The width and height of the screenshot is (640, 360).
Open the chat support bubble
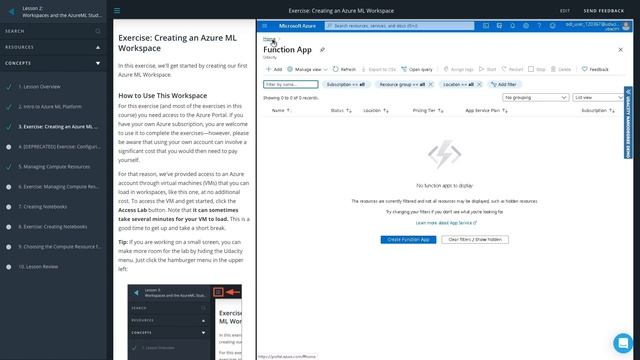tap(623, 343)
